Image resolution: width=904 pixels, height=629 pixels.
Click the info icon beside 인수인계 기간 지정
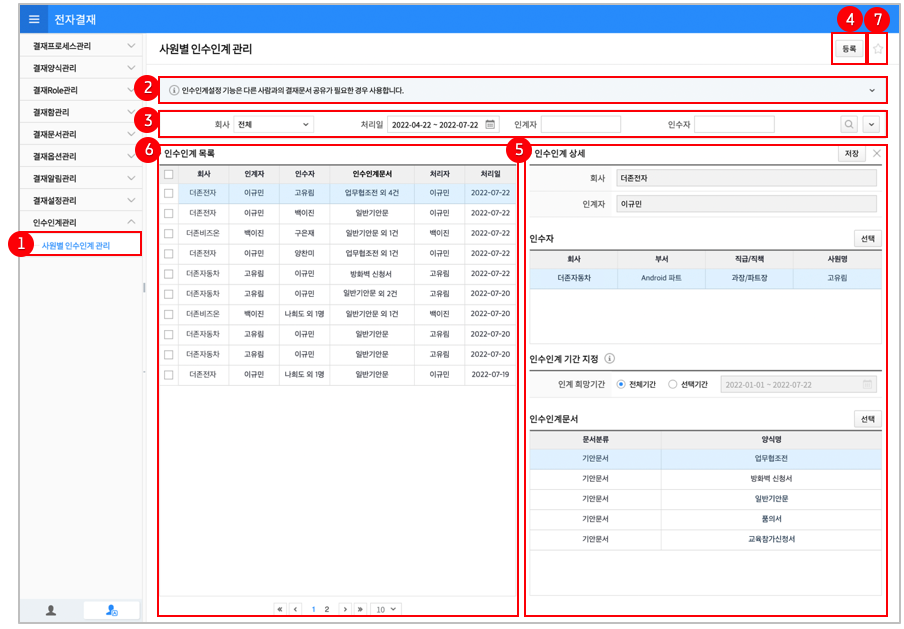(609, 359)
